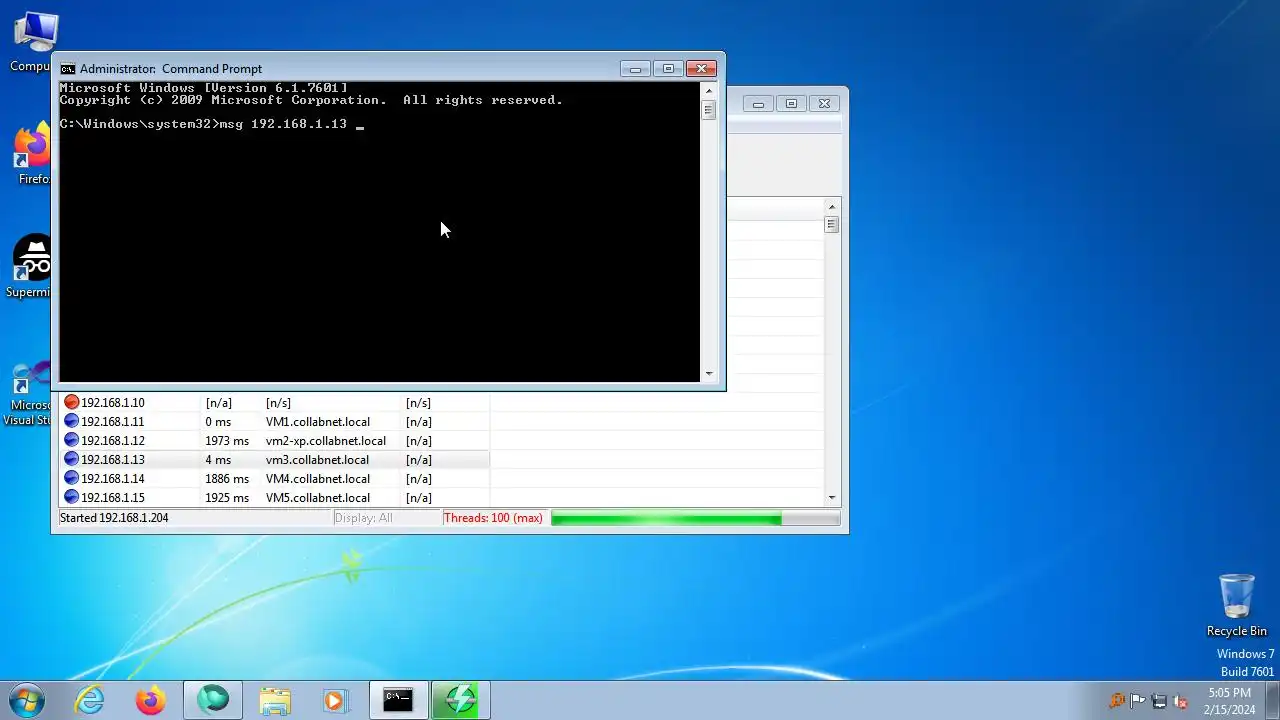Open Command Prompt title bar system icon
This screenshot has width=1280, height=720.
67,69
